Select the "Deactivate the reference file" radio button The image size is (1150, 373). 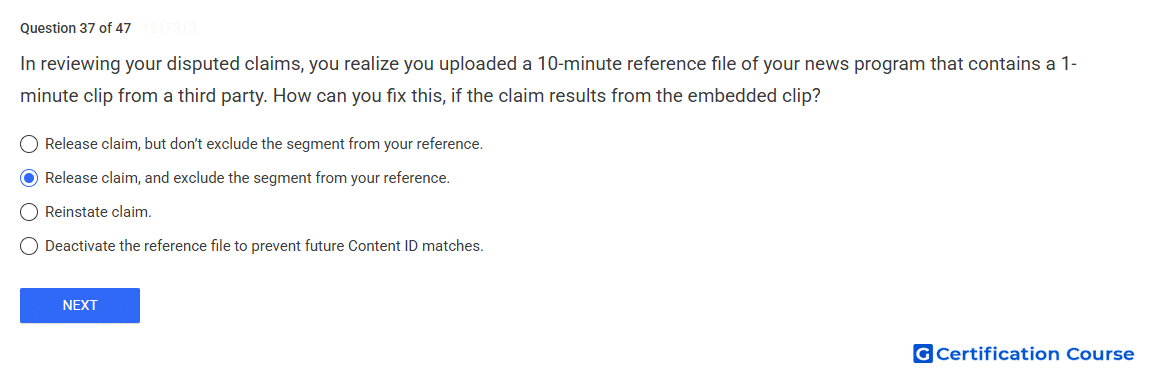click(x=29, y=246)
